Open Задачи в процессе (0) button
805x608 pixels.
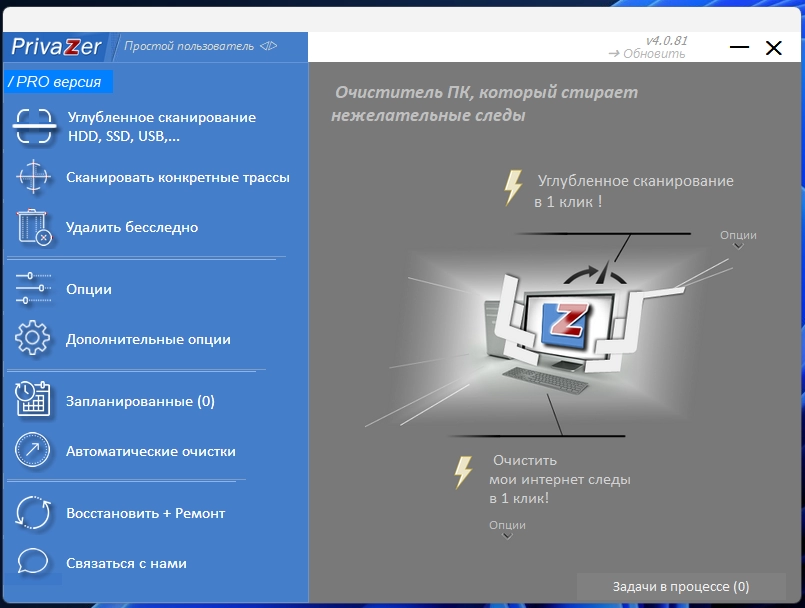coord(681,586)
